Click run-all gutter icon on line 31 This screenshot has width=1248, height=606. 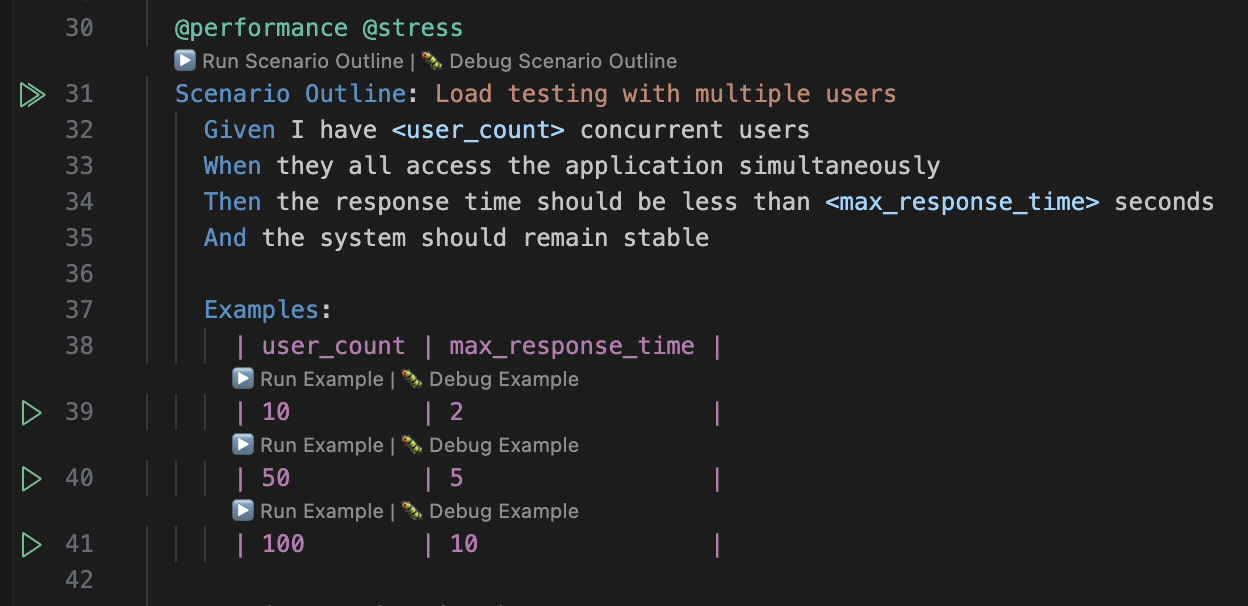tap(32, 95)
